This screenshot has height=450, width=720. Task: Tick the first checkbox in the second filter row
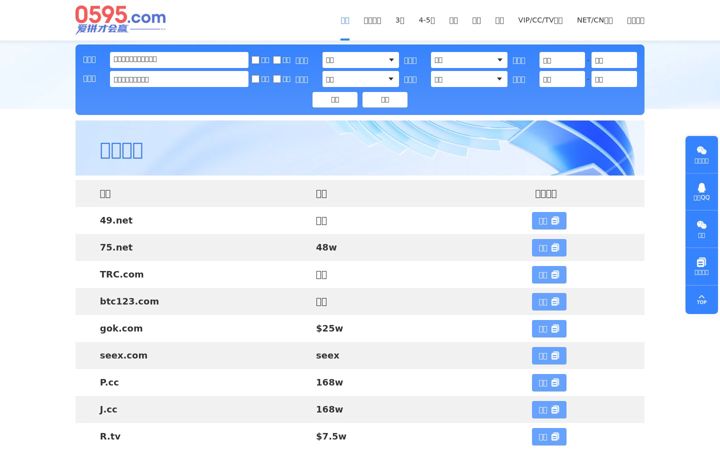(x=255, y=79)
